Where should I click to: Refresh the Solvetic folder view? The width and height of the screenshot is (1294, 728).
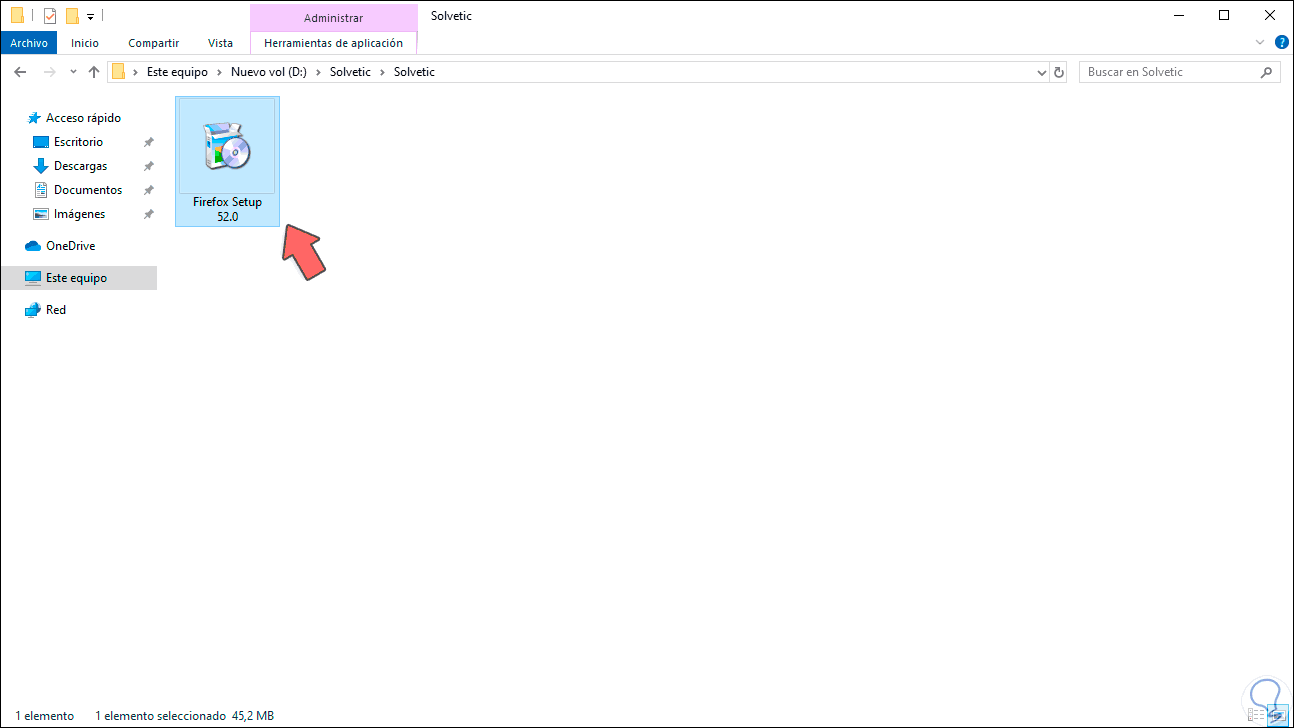tap(1059, 72)
